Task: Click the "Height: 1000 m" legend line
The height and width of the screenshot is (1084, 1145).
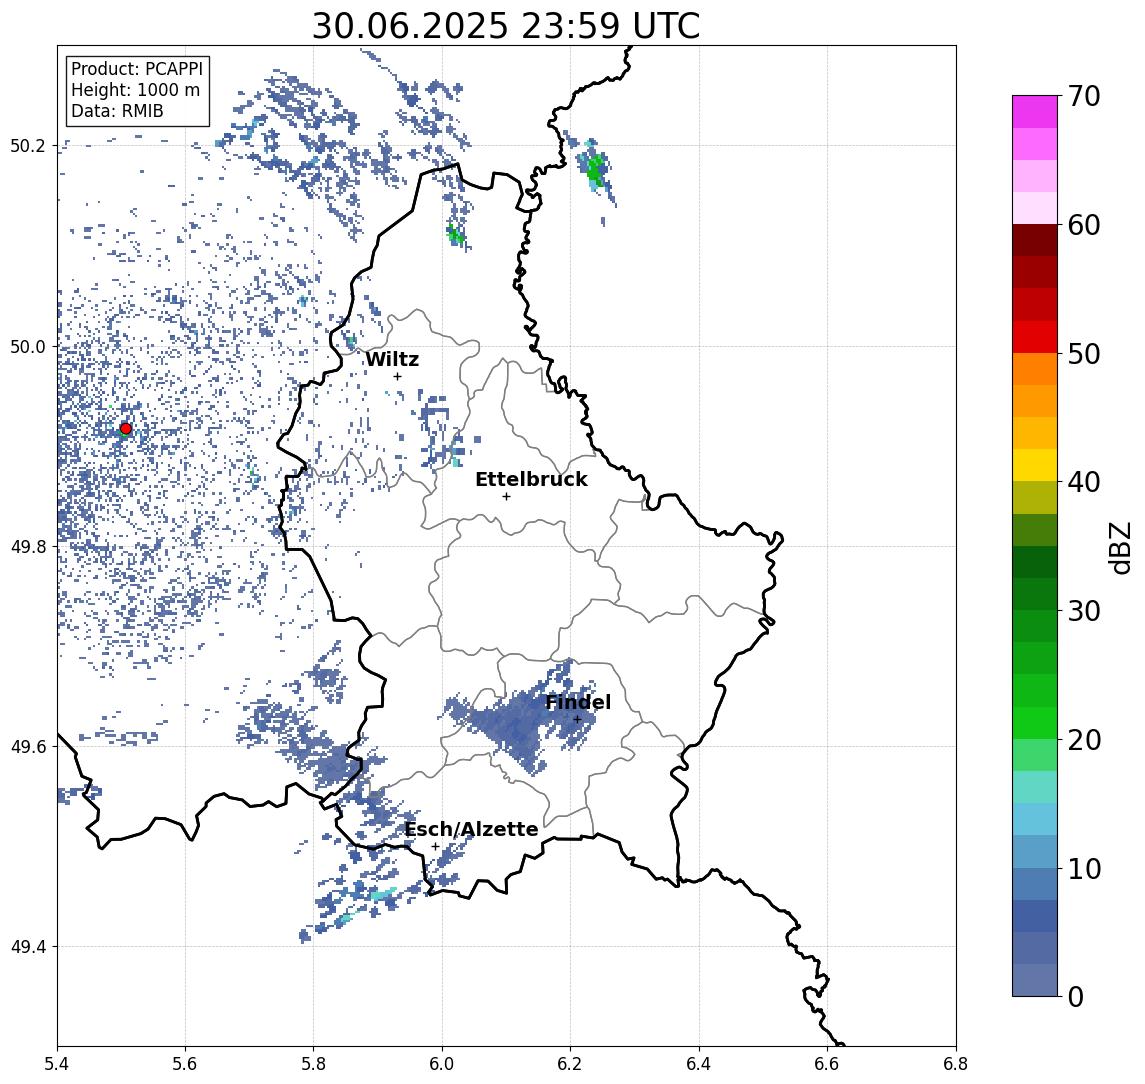Action: point(135,91)
